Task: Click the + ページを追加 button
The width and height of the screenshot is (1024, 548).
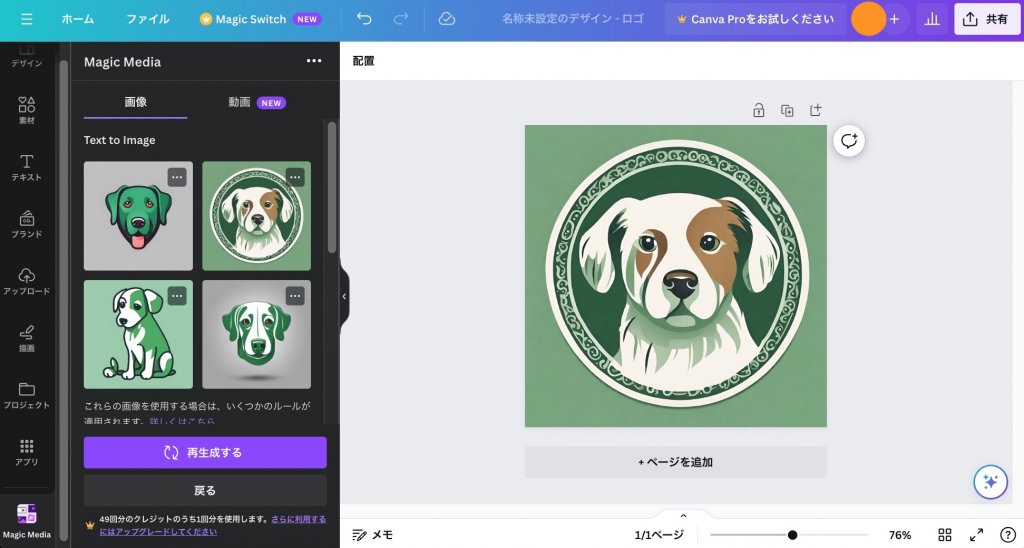Action: [675, 462]
